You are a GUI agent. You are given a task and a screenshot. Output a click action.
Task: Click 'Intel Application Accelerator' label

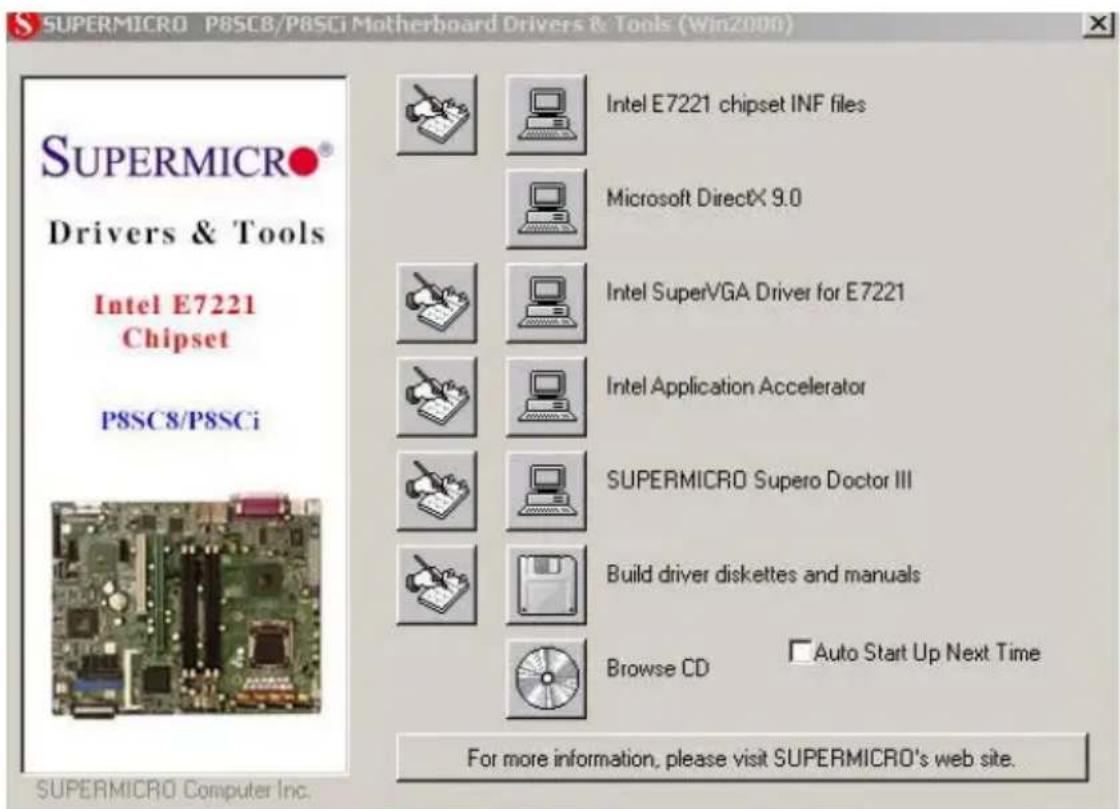pos(736,386)
